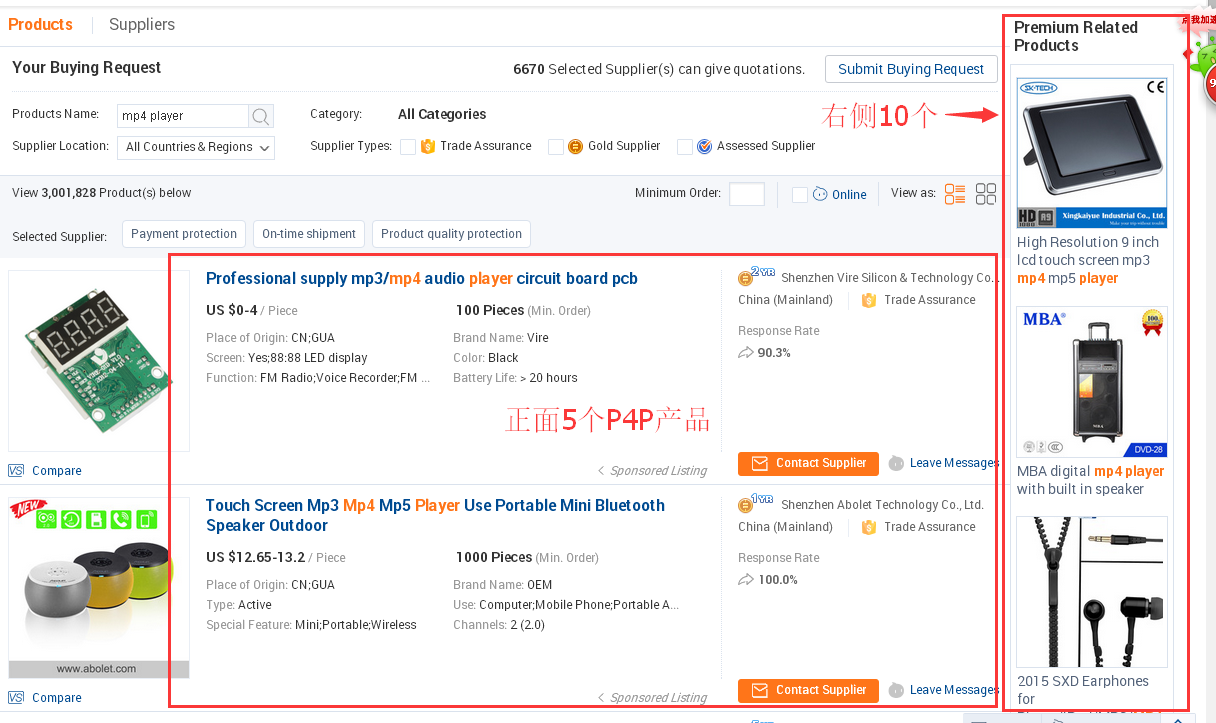Click the Assessed Supplier badge icon

coord(704,146)
